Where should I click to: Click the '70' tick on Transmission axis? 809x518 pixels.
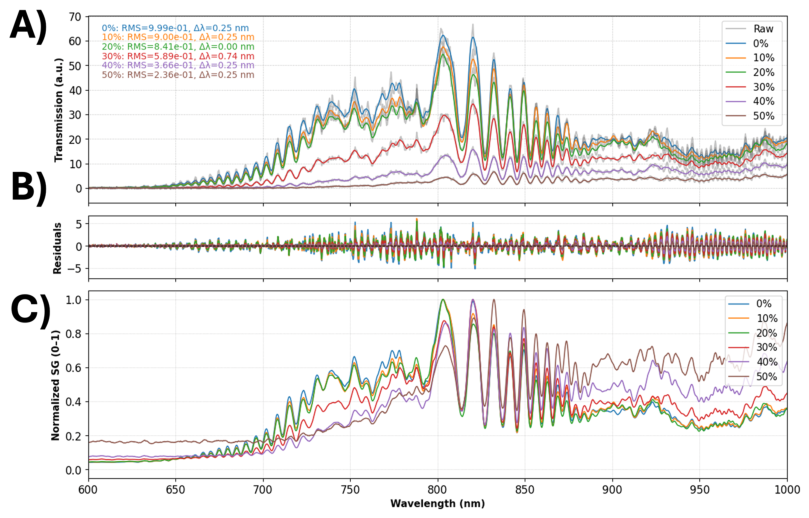(75, 17)
